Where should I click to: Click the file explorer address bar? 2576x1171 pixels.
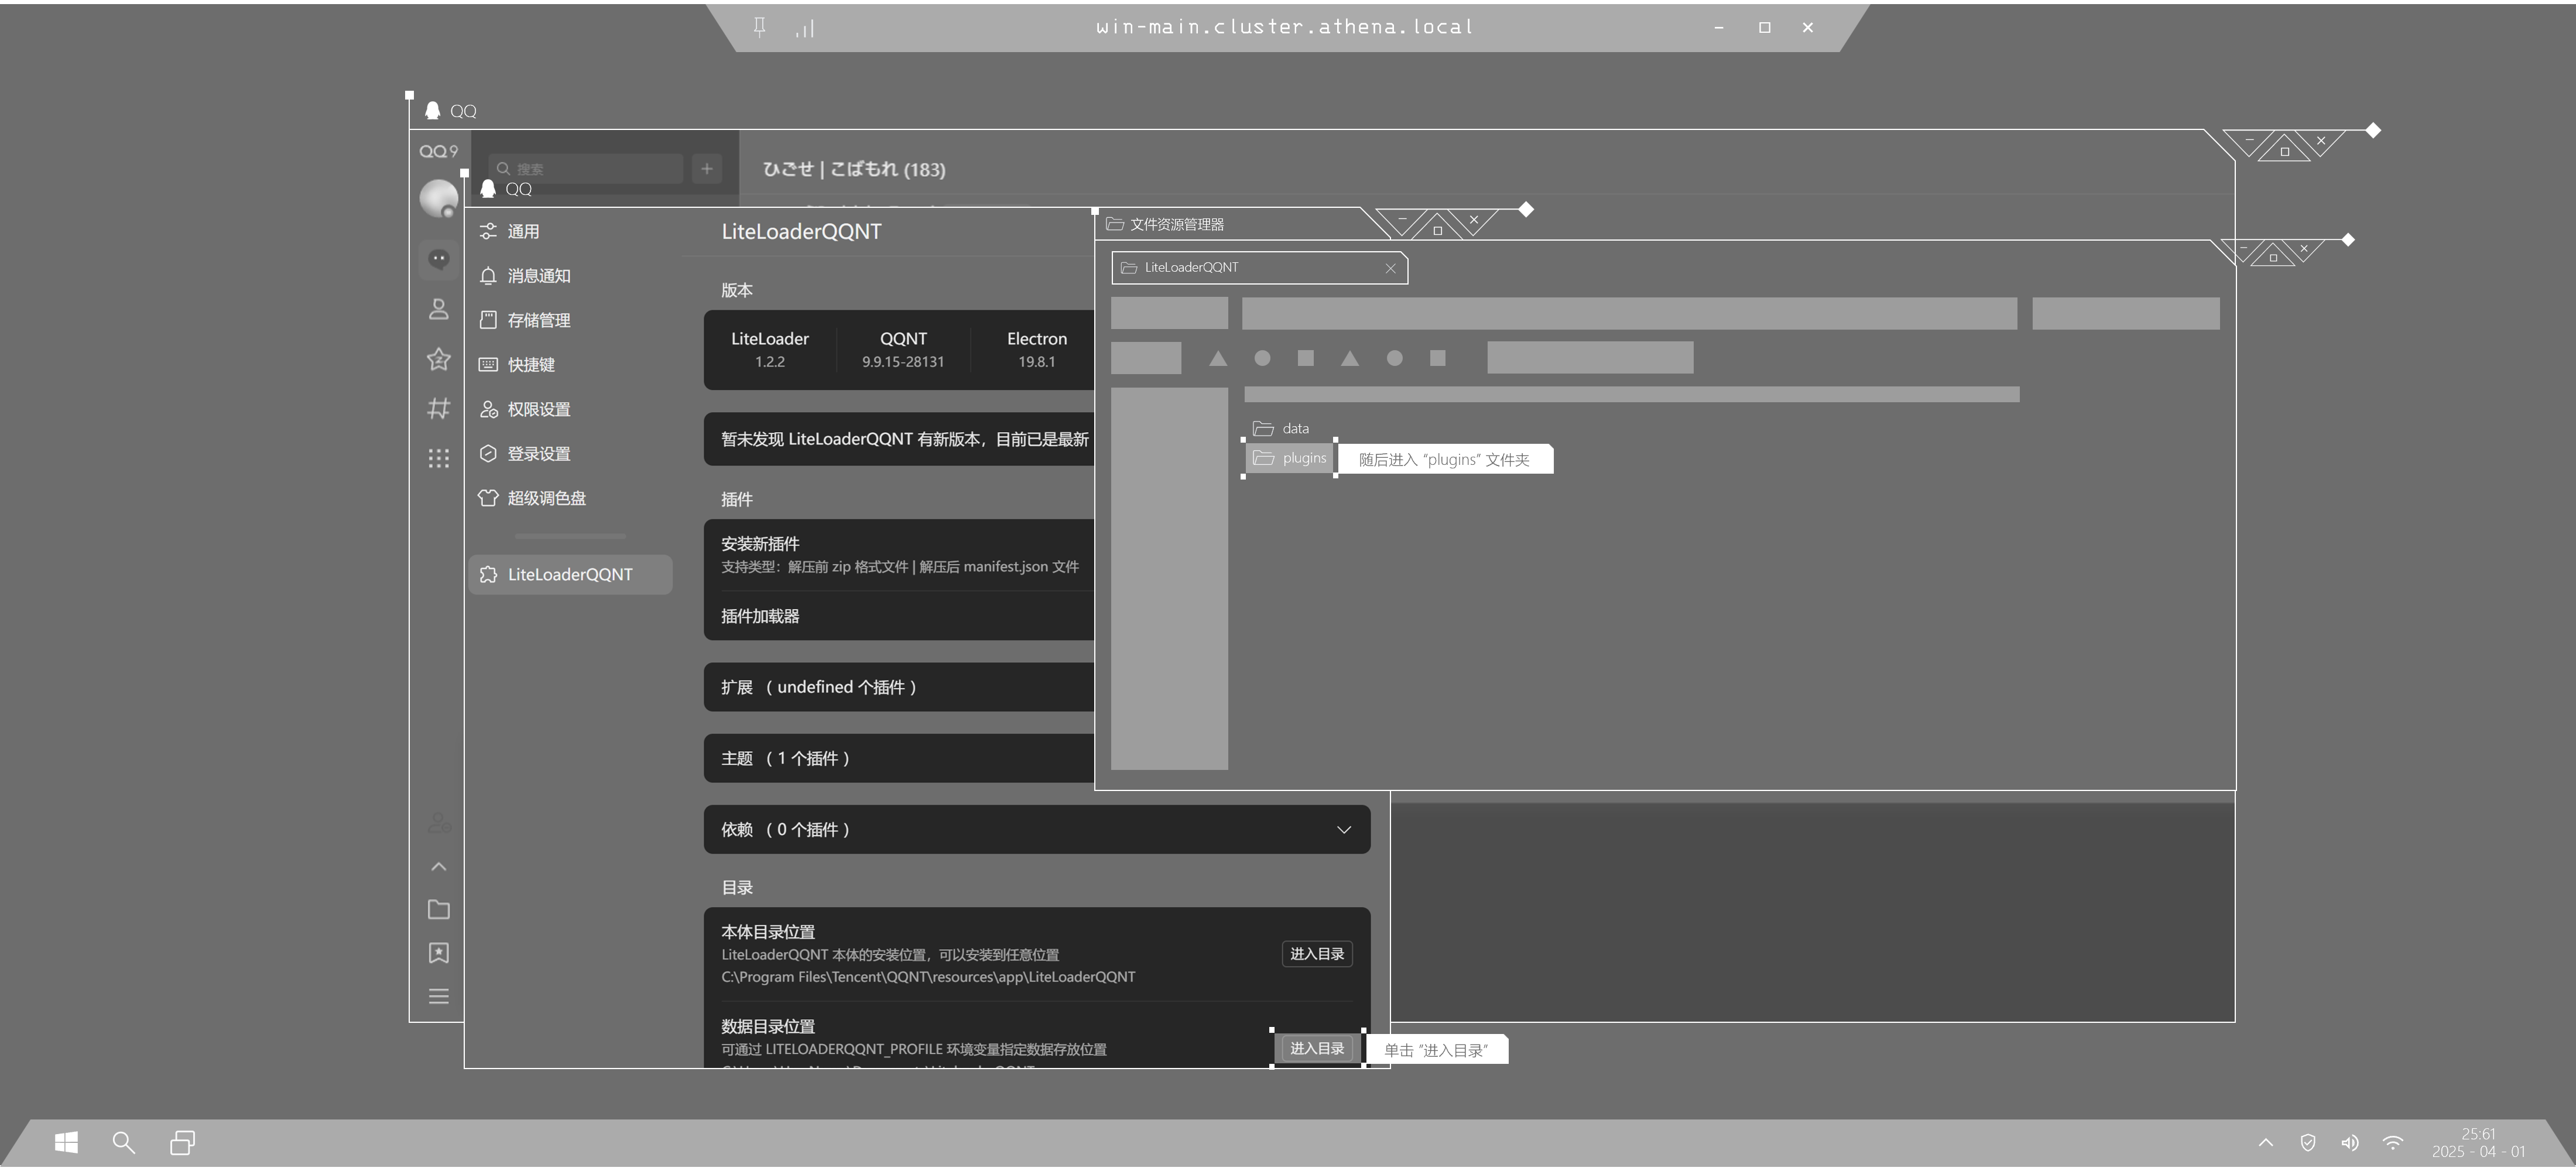(1629, 313)
